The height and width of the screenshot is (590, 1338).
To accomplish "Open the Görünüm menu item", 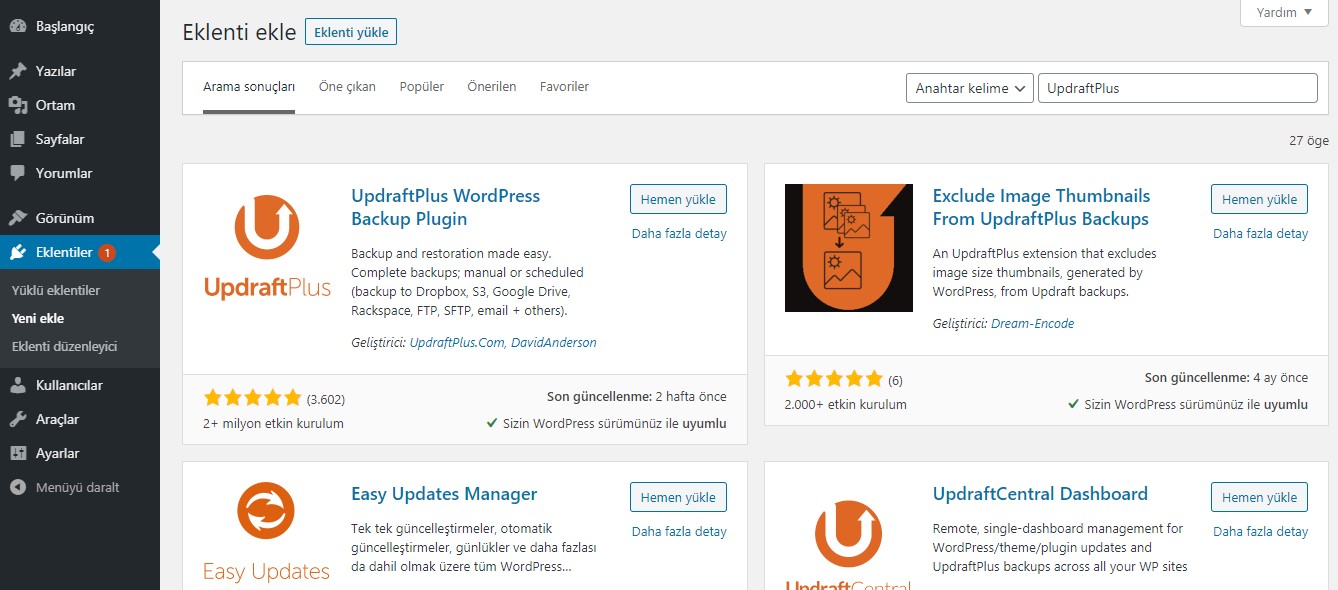I will (x=80, y=218).
